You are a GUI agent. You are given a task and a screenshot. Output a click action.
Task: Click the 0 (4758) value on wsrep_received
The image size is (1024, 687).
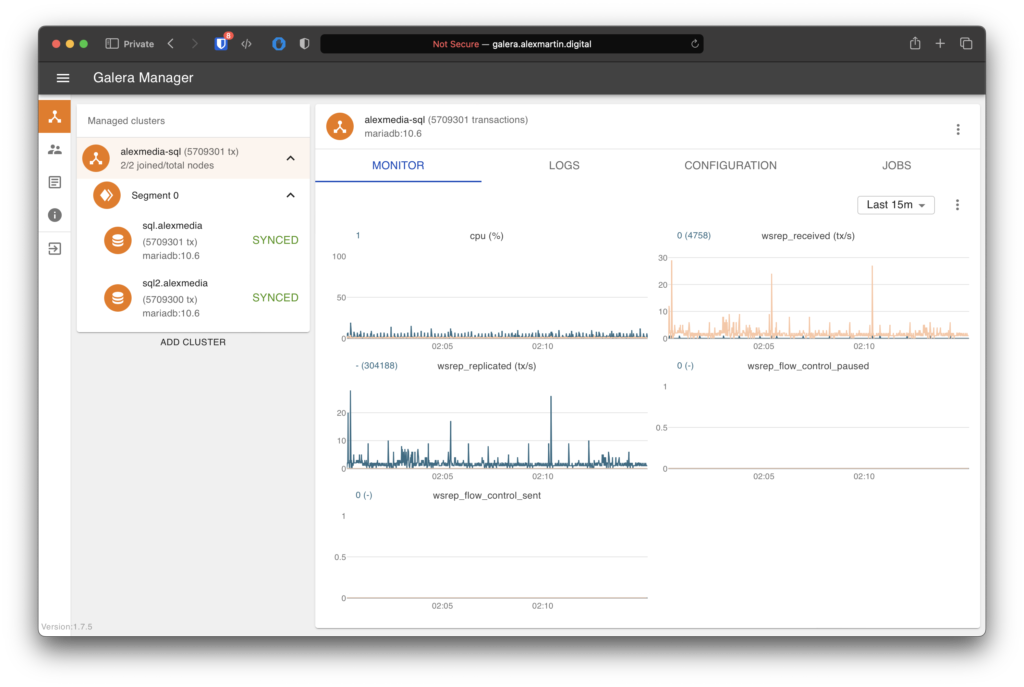coord(694,235)
